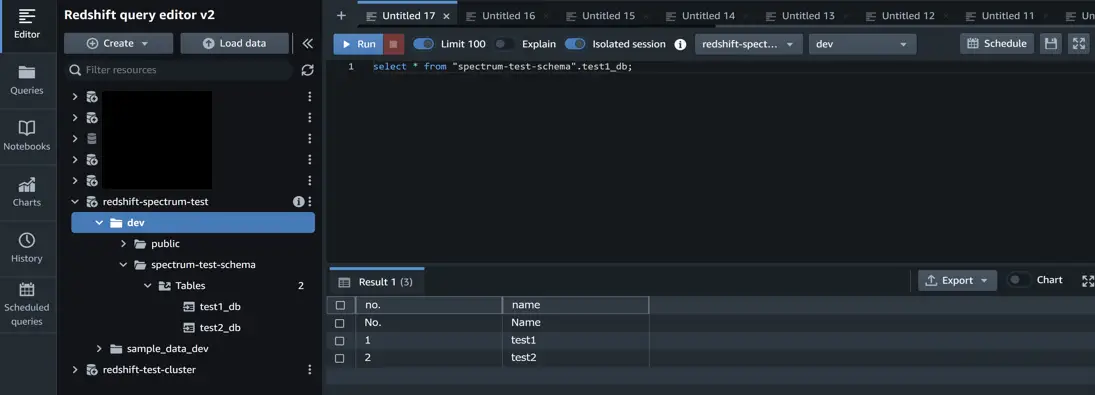Collapse the dev database node
This screenshot has width=1095, height=395.
click(x=99, y=223)
